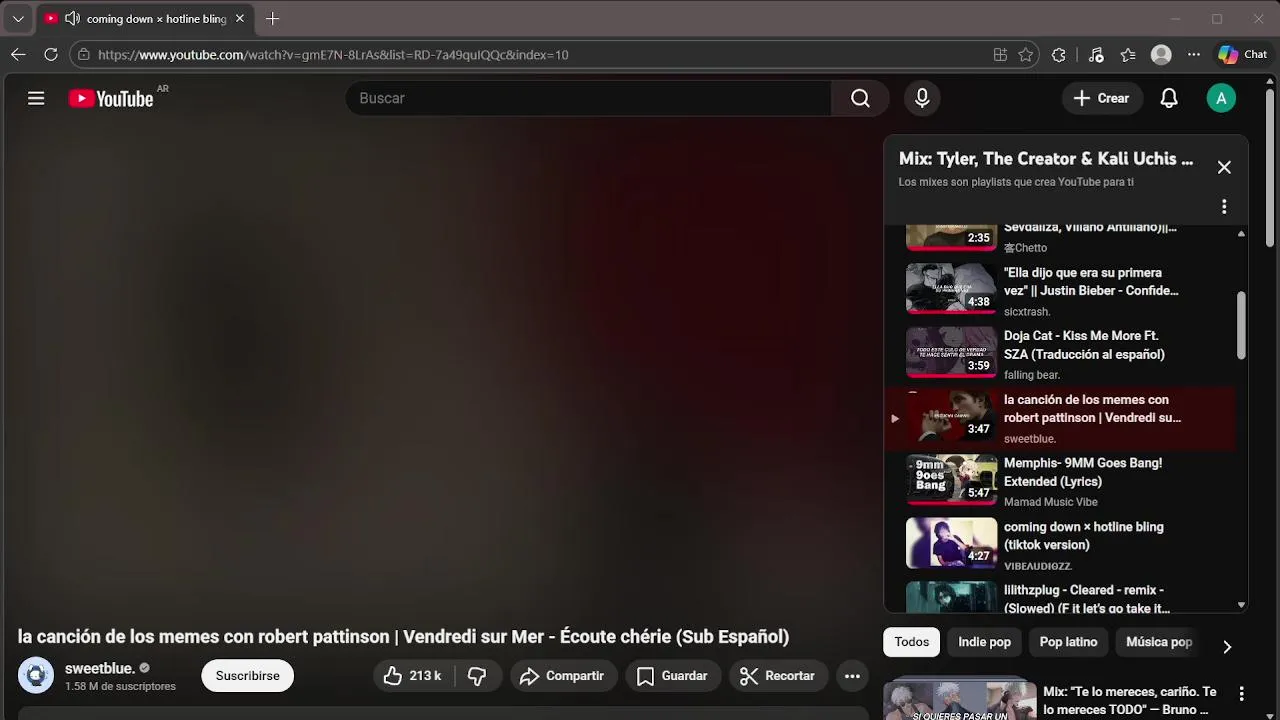View site information lock icon

click(84, 55)
